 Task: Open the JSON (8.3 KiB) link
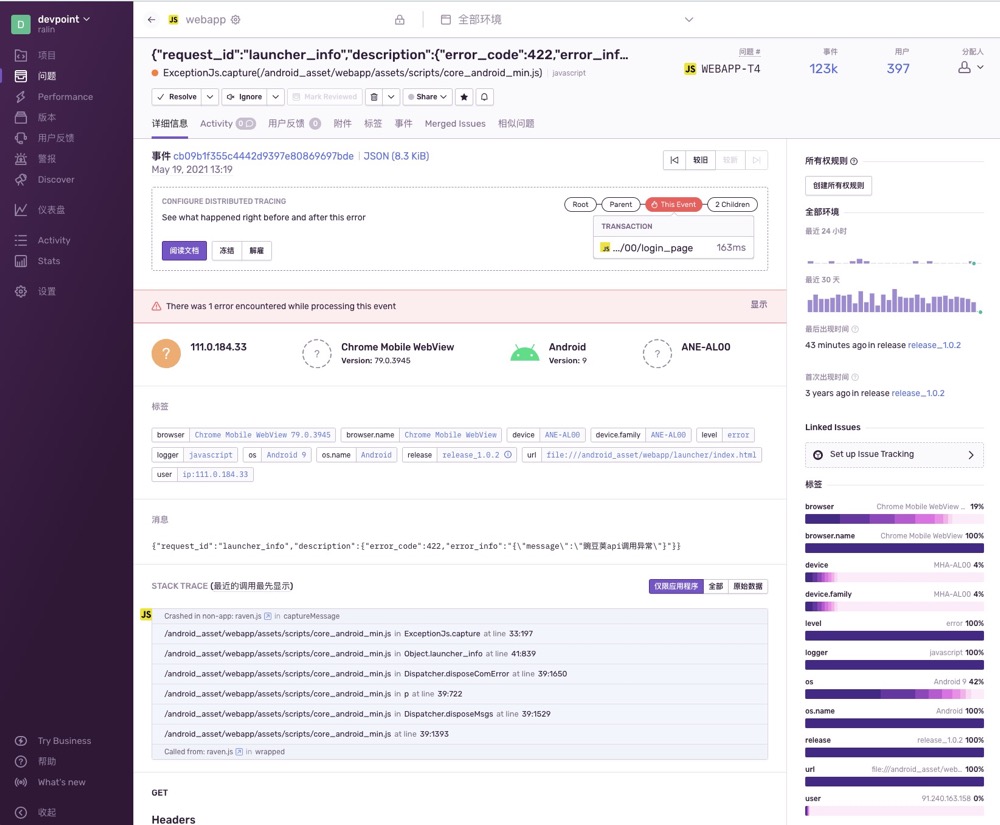coord(396,156)
